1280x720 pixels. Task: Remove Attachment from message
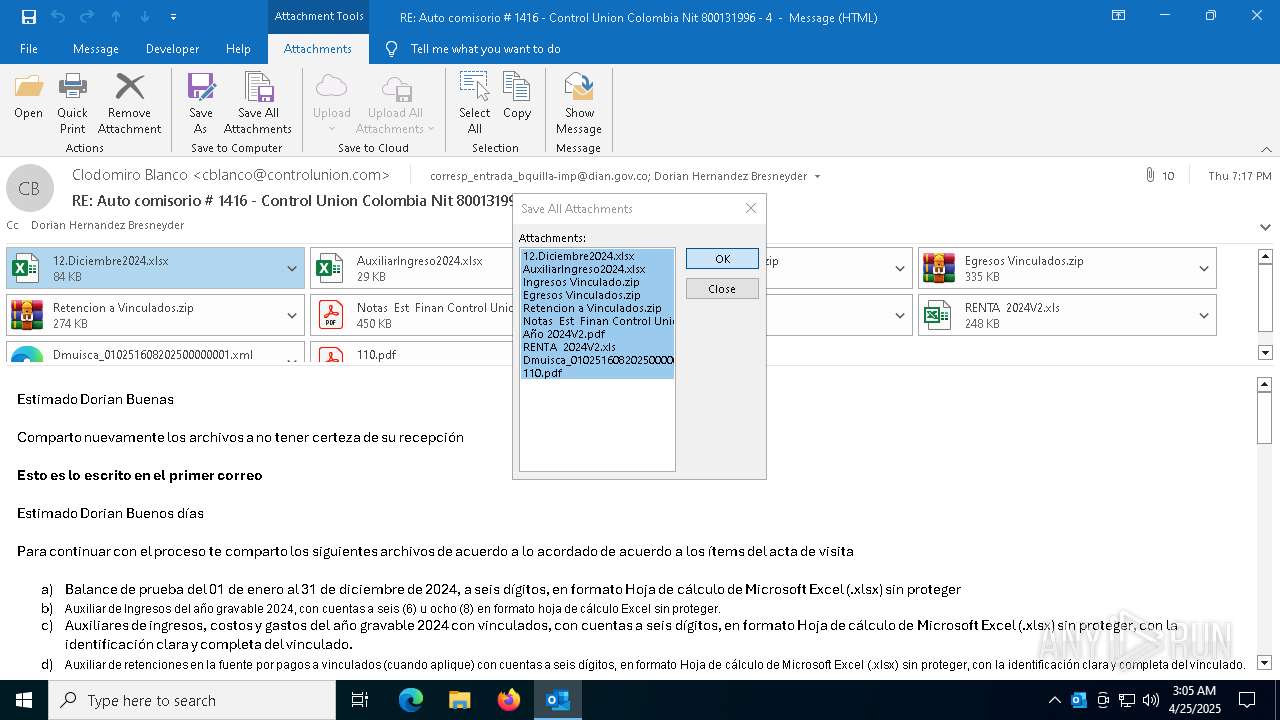click(129, 103)
